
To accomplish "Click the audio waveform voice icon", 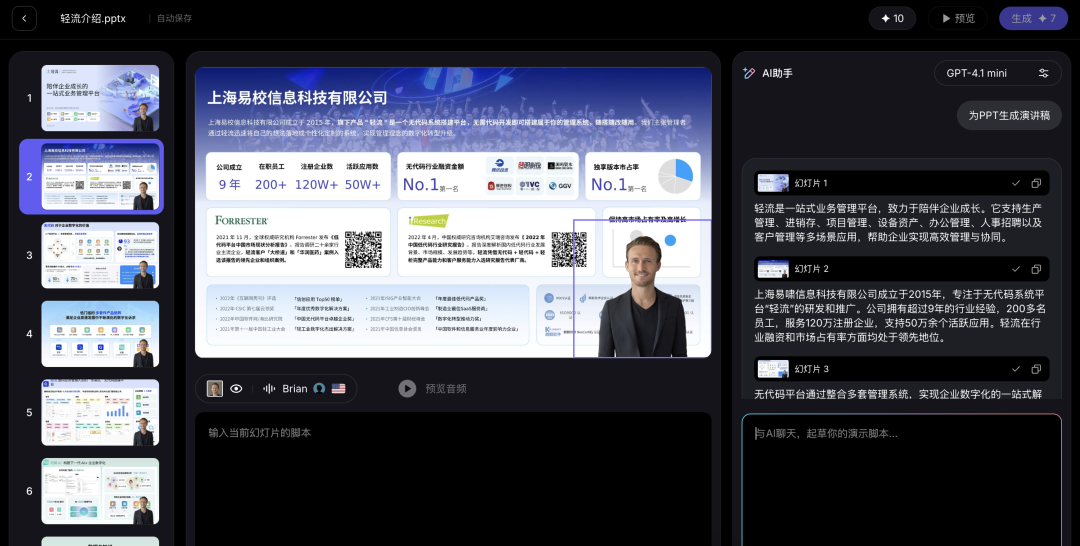I will pyautogui.click(x=269, y=388).
